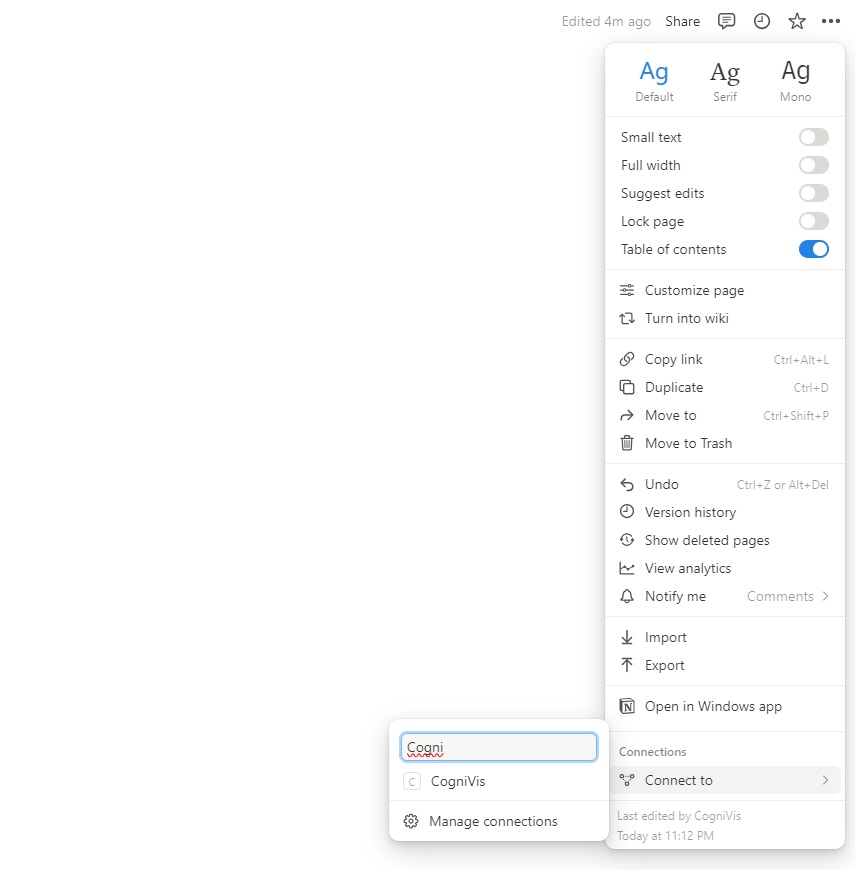Screen dimensions: 855x870
Task: Click the three-dot more options icon
Action: (831, 21)
